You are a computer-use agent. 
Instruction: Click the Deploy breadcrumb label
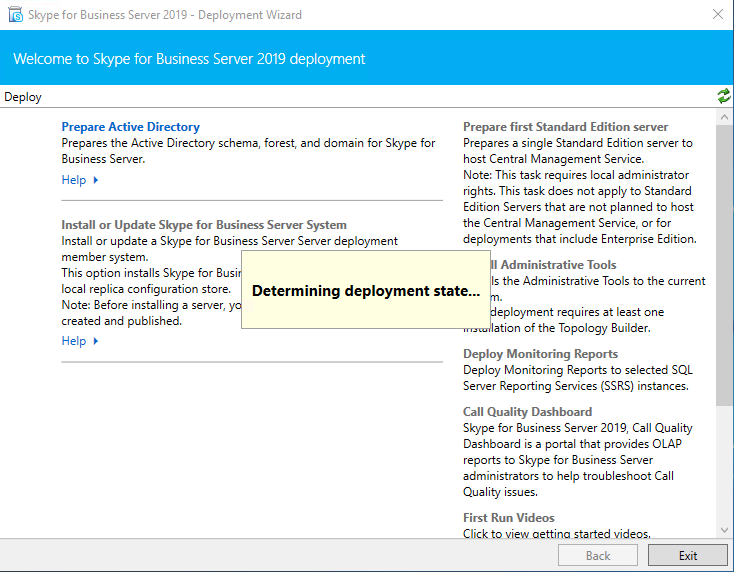click(23, 97)
